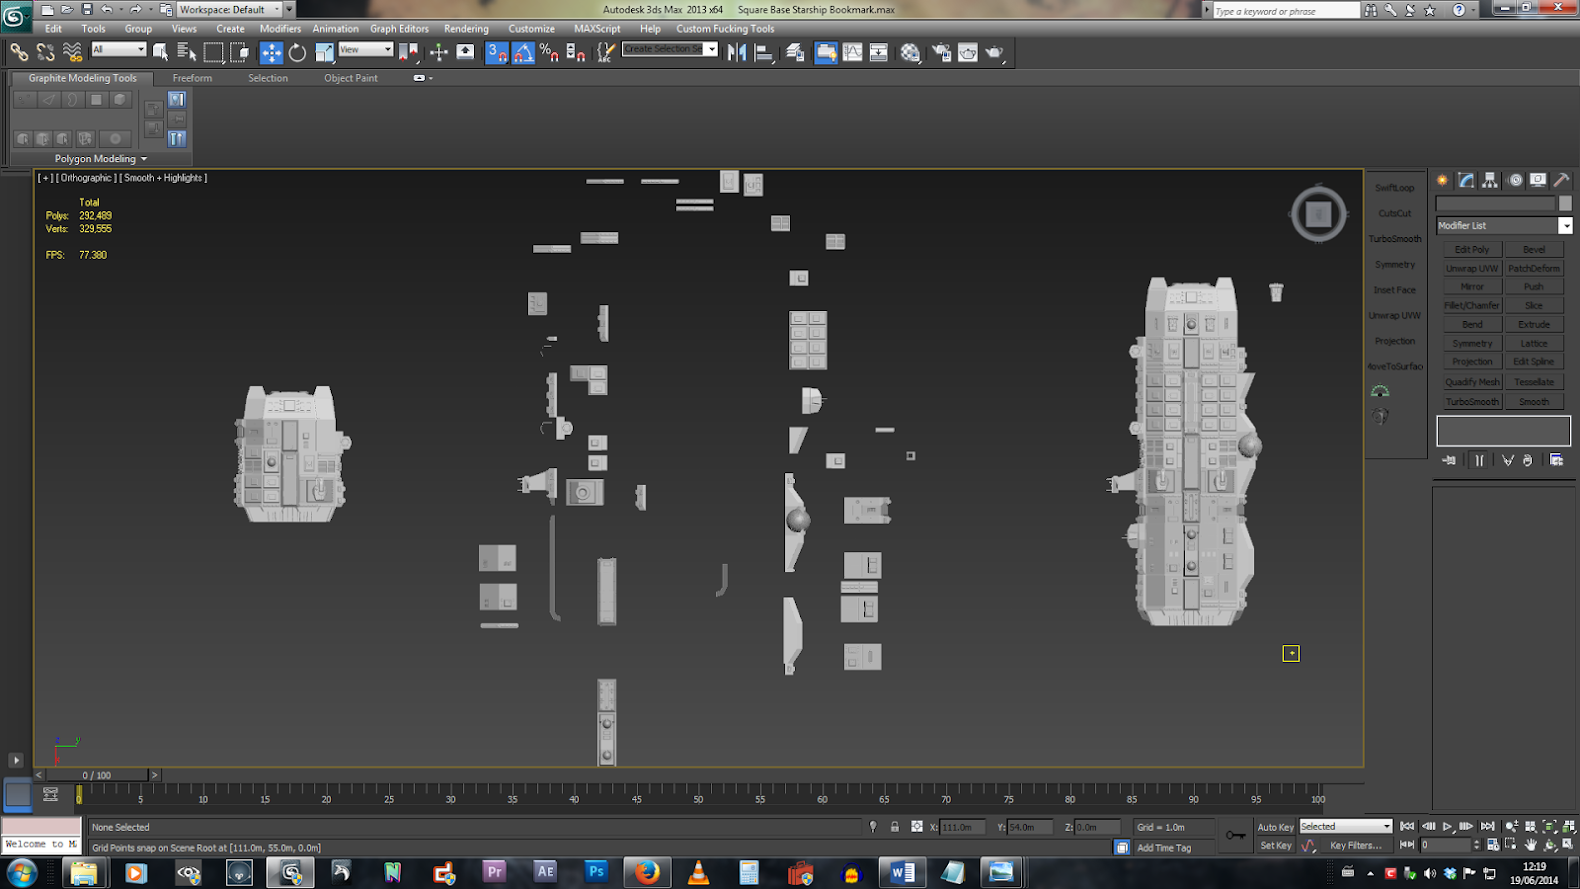
Task: Toggle 3D Snaps on or off
Action: click(x=497, y=53)
